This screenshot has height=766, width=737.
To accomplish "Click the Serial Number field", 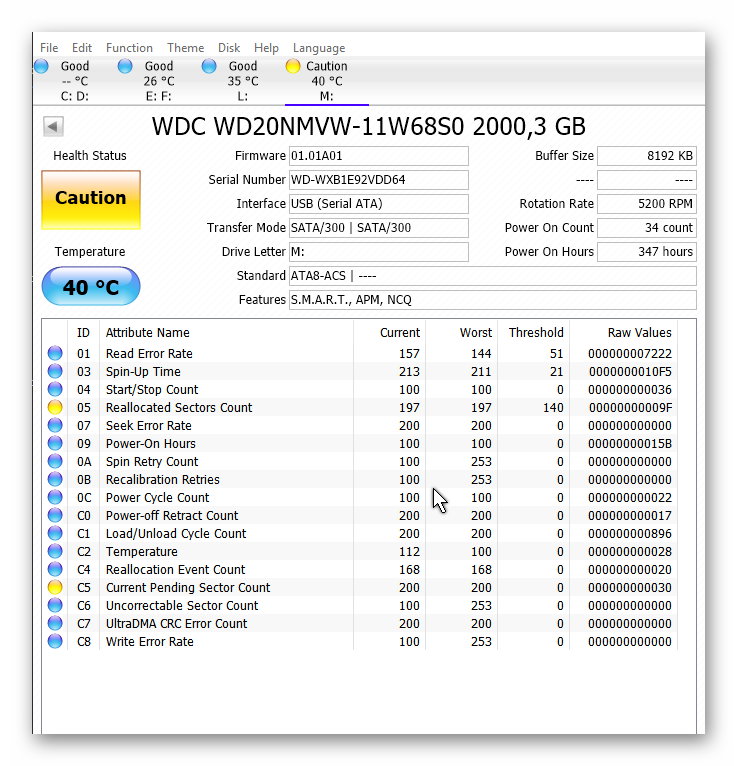I will pos(379,180).
